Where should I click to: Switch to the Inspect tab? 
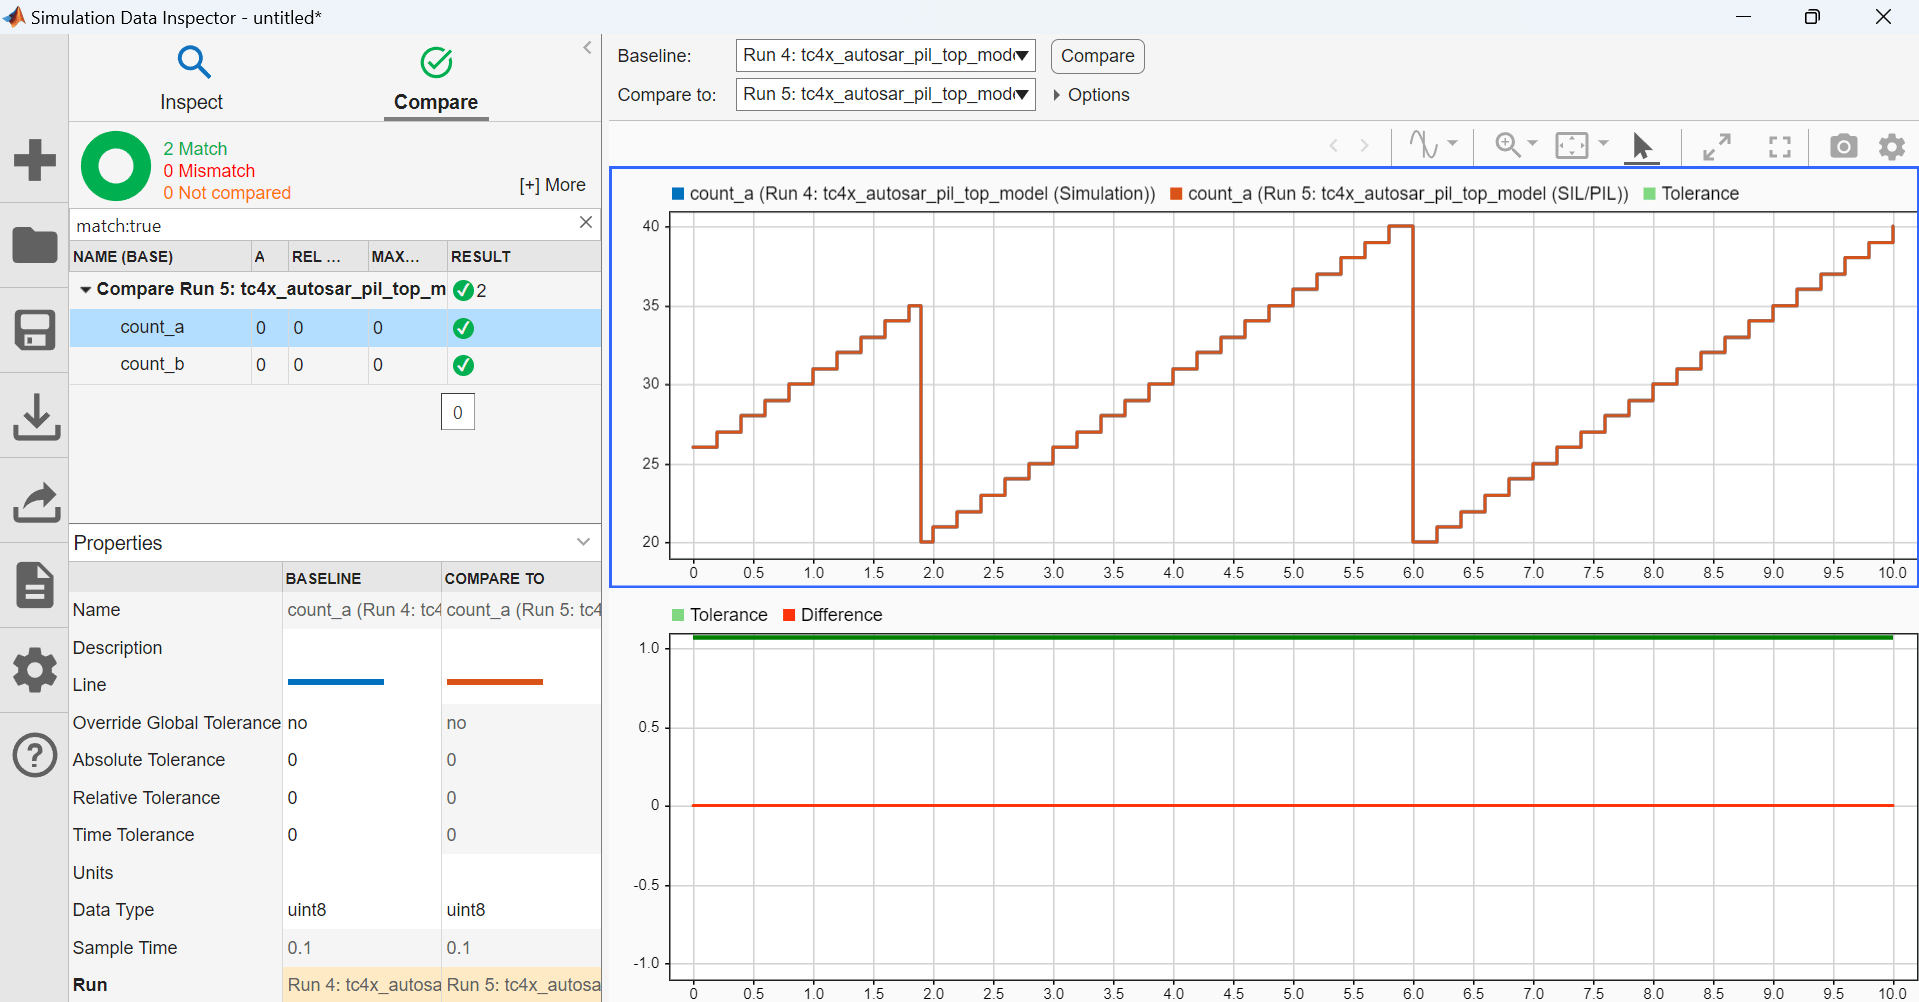click(192, 78)
